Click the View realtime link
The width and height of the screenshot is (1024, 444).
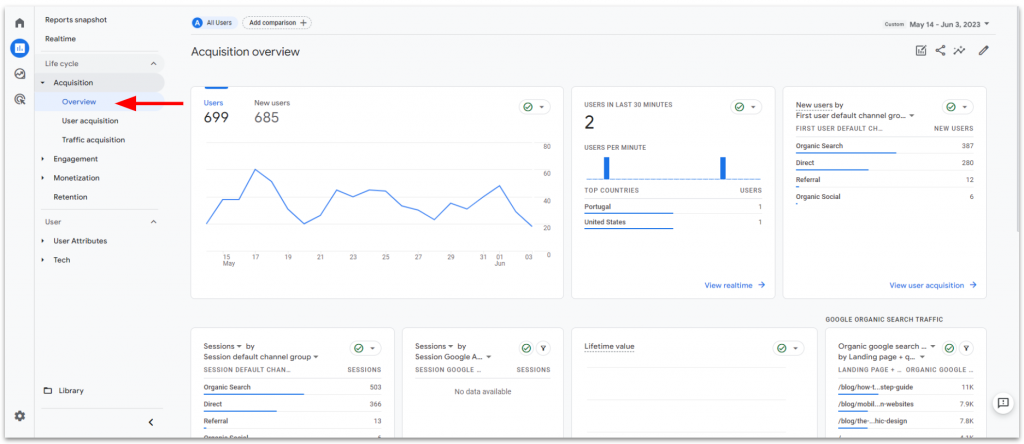pyautogui.click(x=734, y=285)
